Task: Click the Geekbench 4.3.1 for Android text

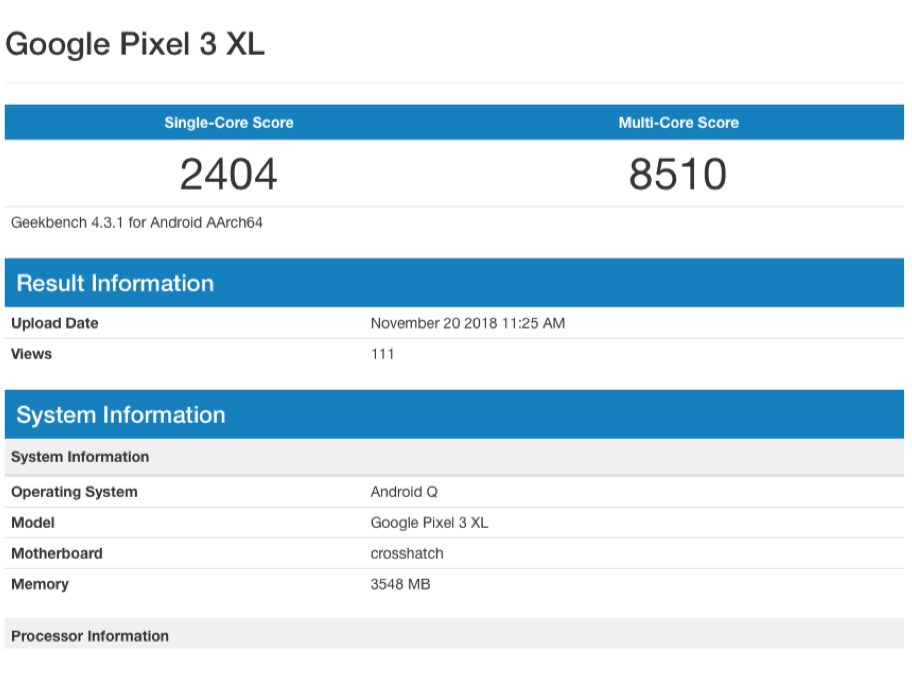Action: pyautogui.click(x=137, y=222)
